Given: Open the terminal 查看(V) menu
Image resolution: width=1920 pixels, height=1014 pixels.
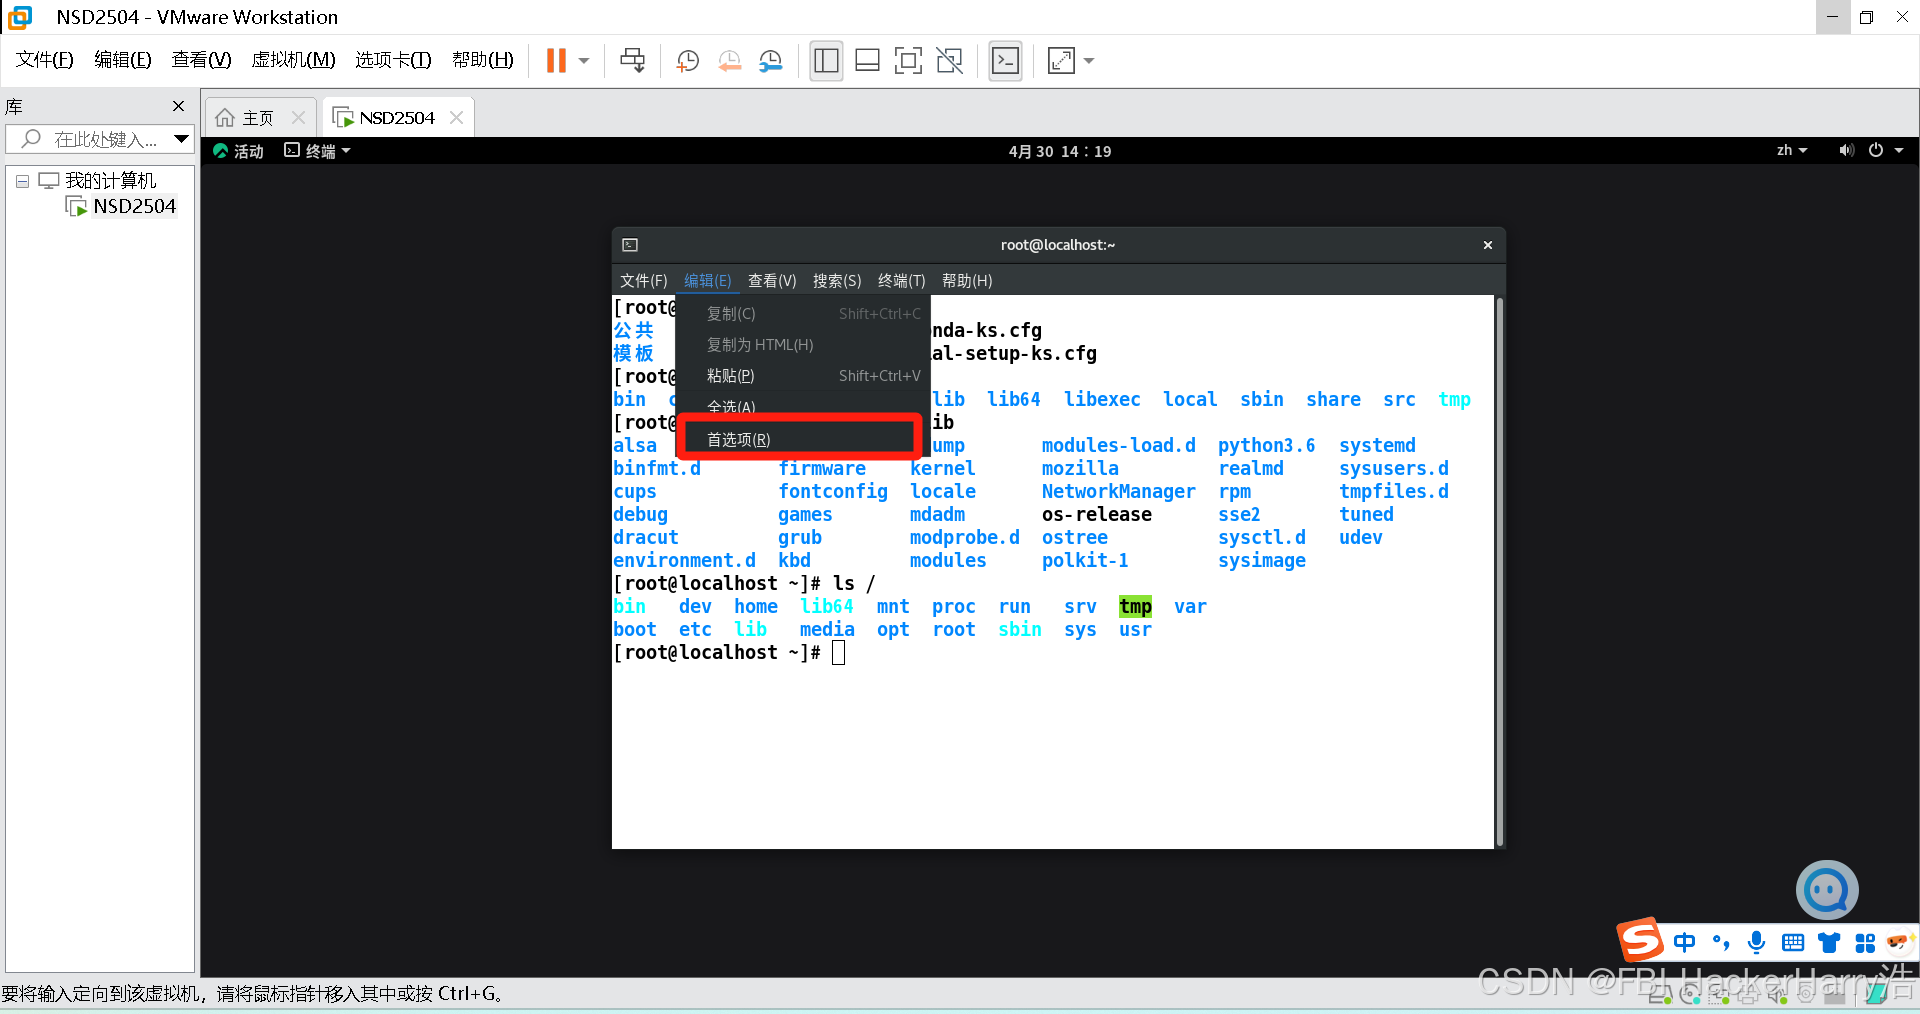Looking at the screenshot, I should 772,281.
